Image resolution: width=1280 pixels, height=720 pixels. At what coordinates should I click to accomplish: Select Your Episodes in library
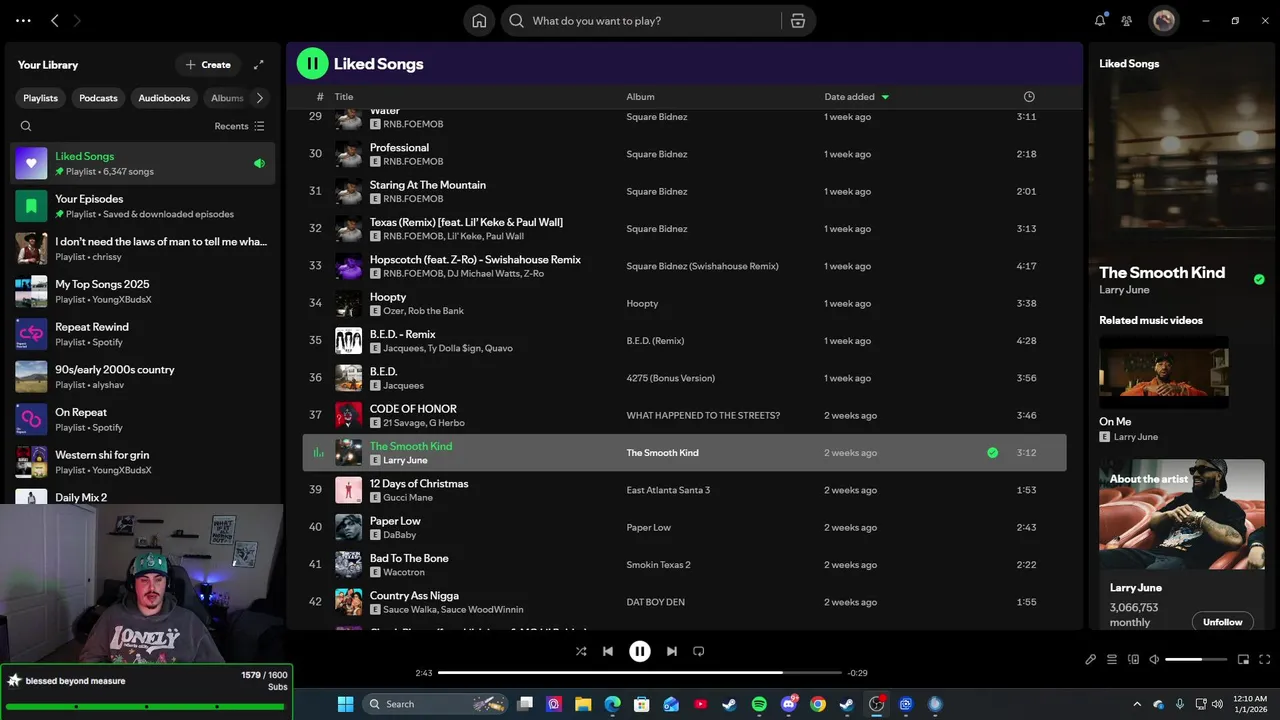coord(143,206)
